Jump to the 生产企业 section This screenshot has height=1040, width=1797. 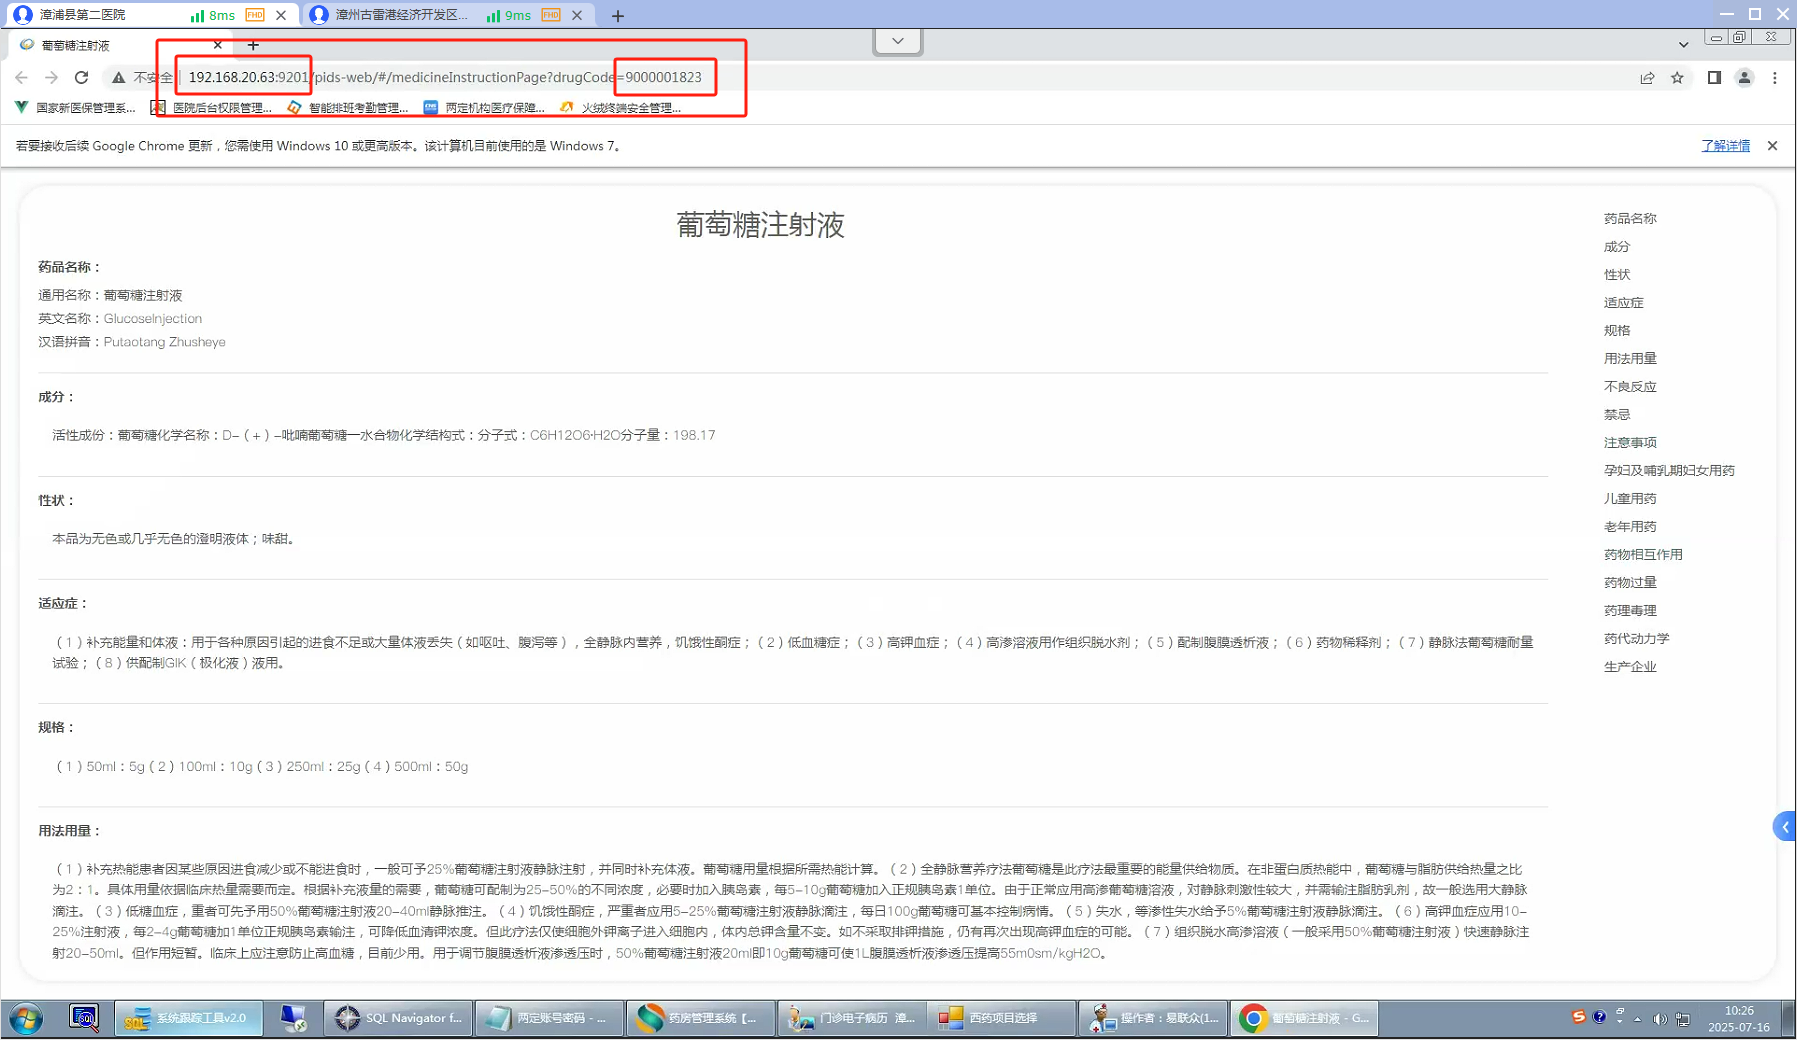1630,666
